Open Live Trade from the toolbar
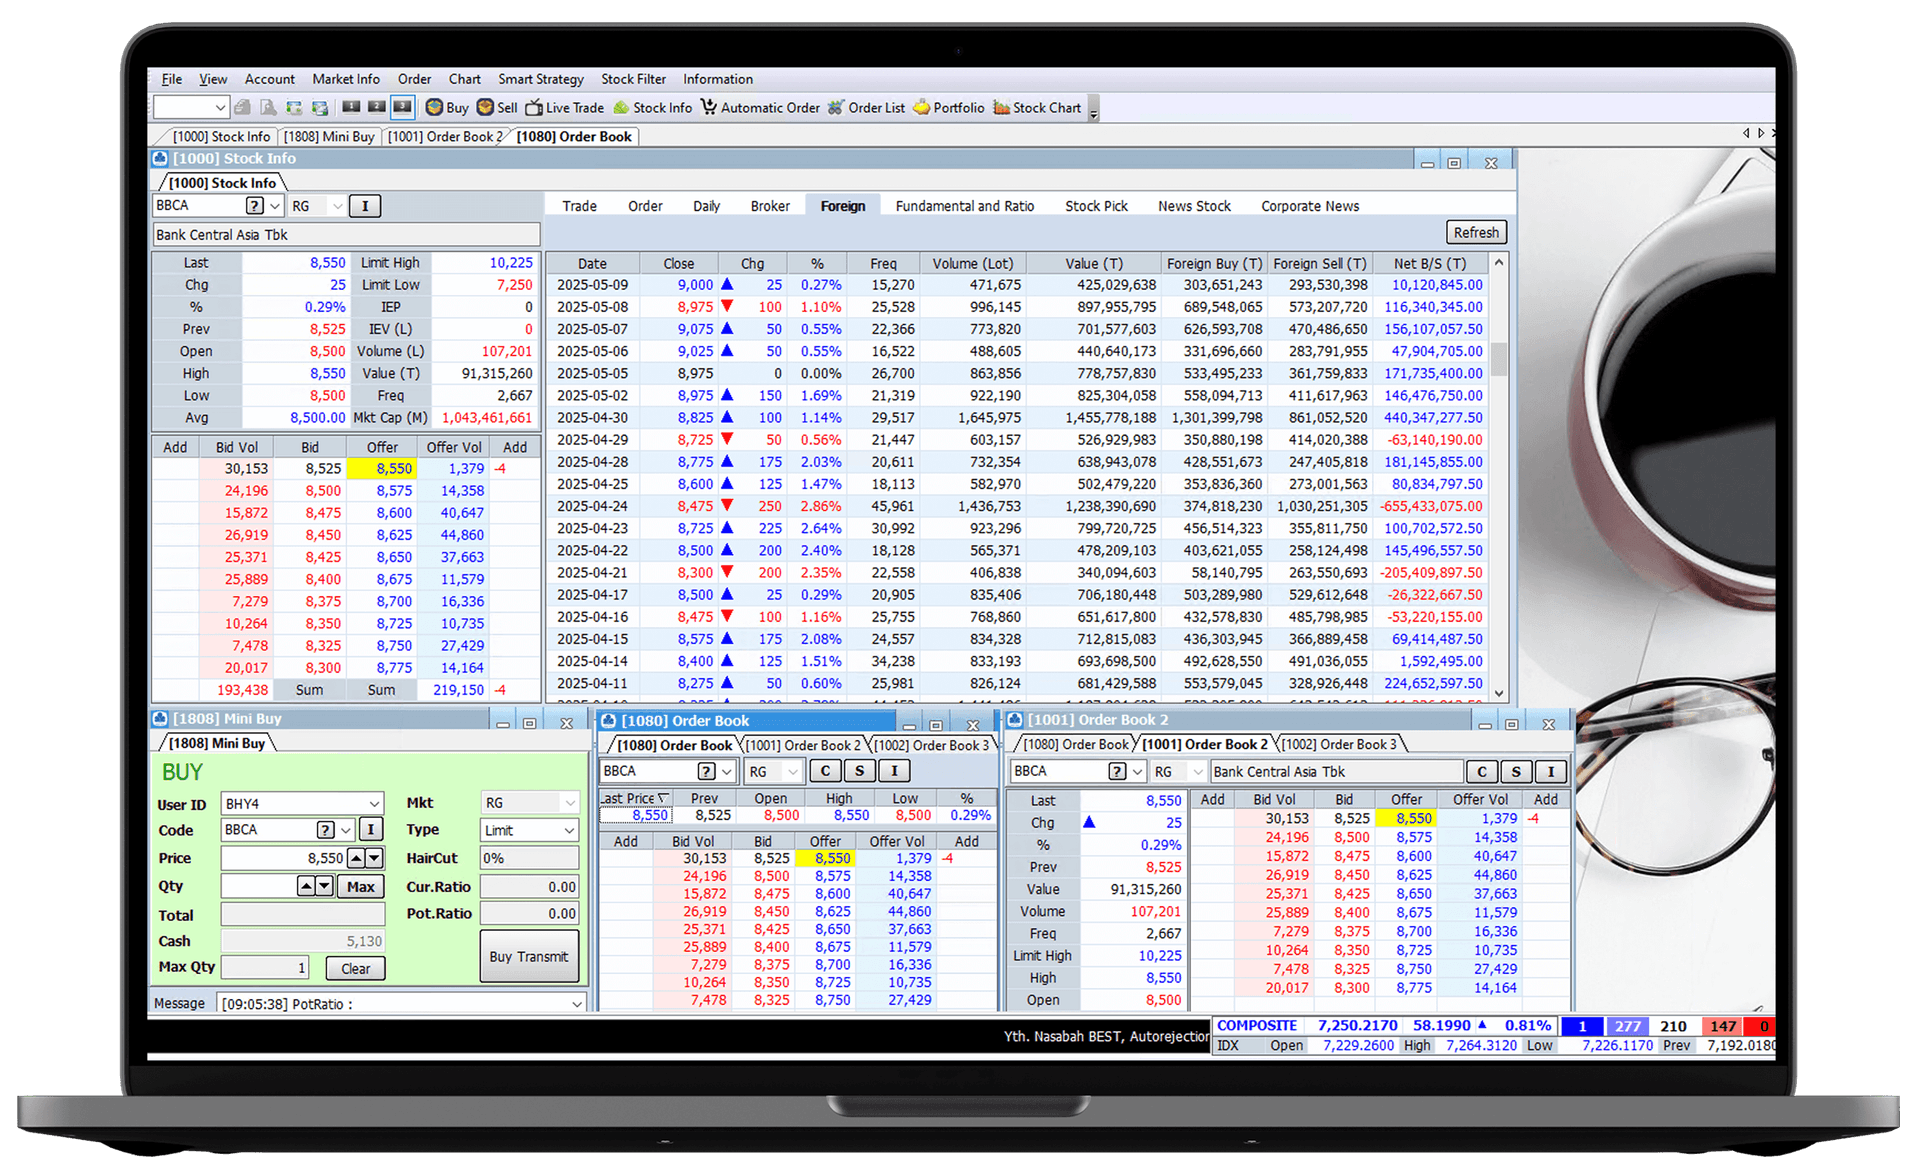1920x1176 pixels. coord(534,108)
